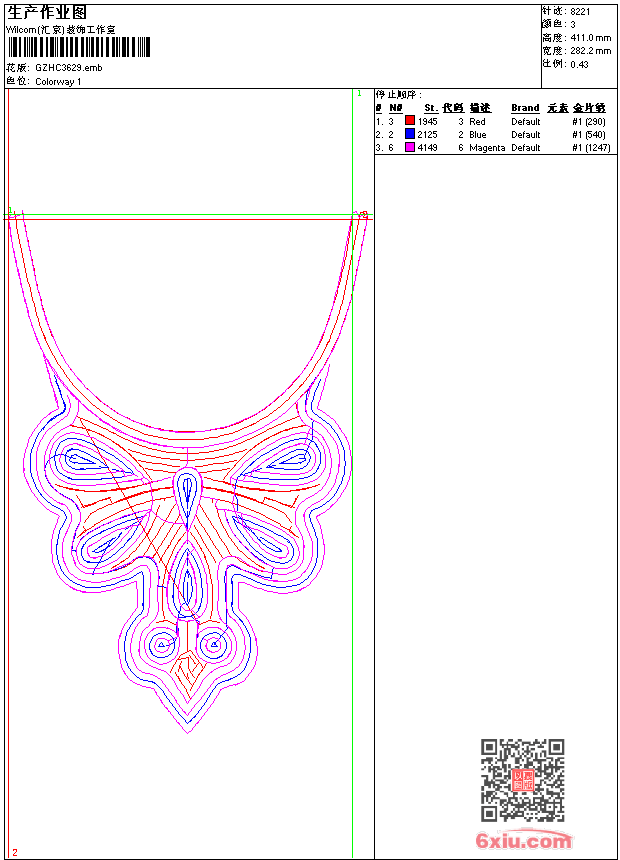This screenshot has width=620, height=860.
Task: Click the blue thread color swatch
Action: pyautogui.click(x=409, y=134)
